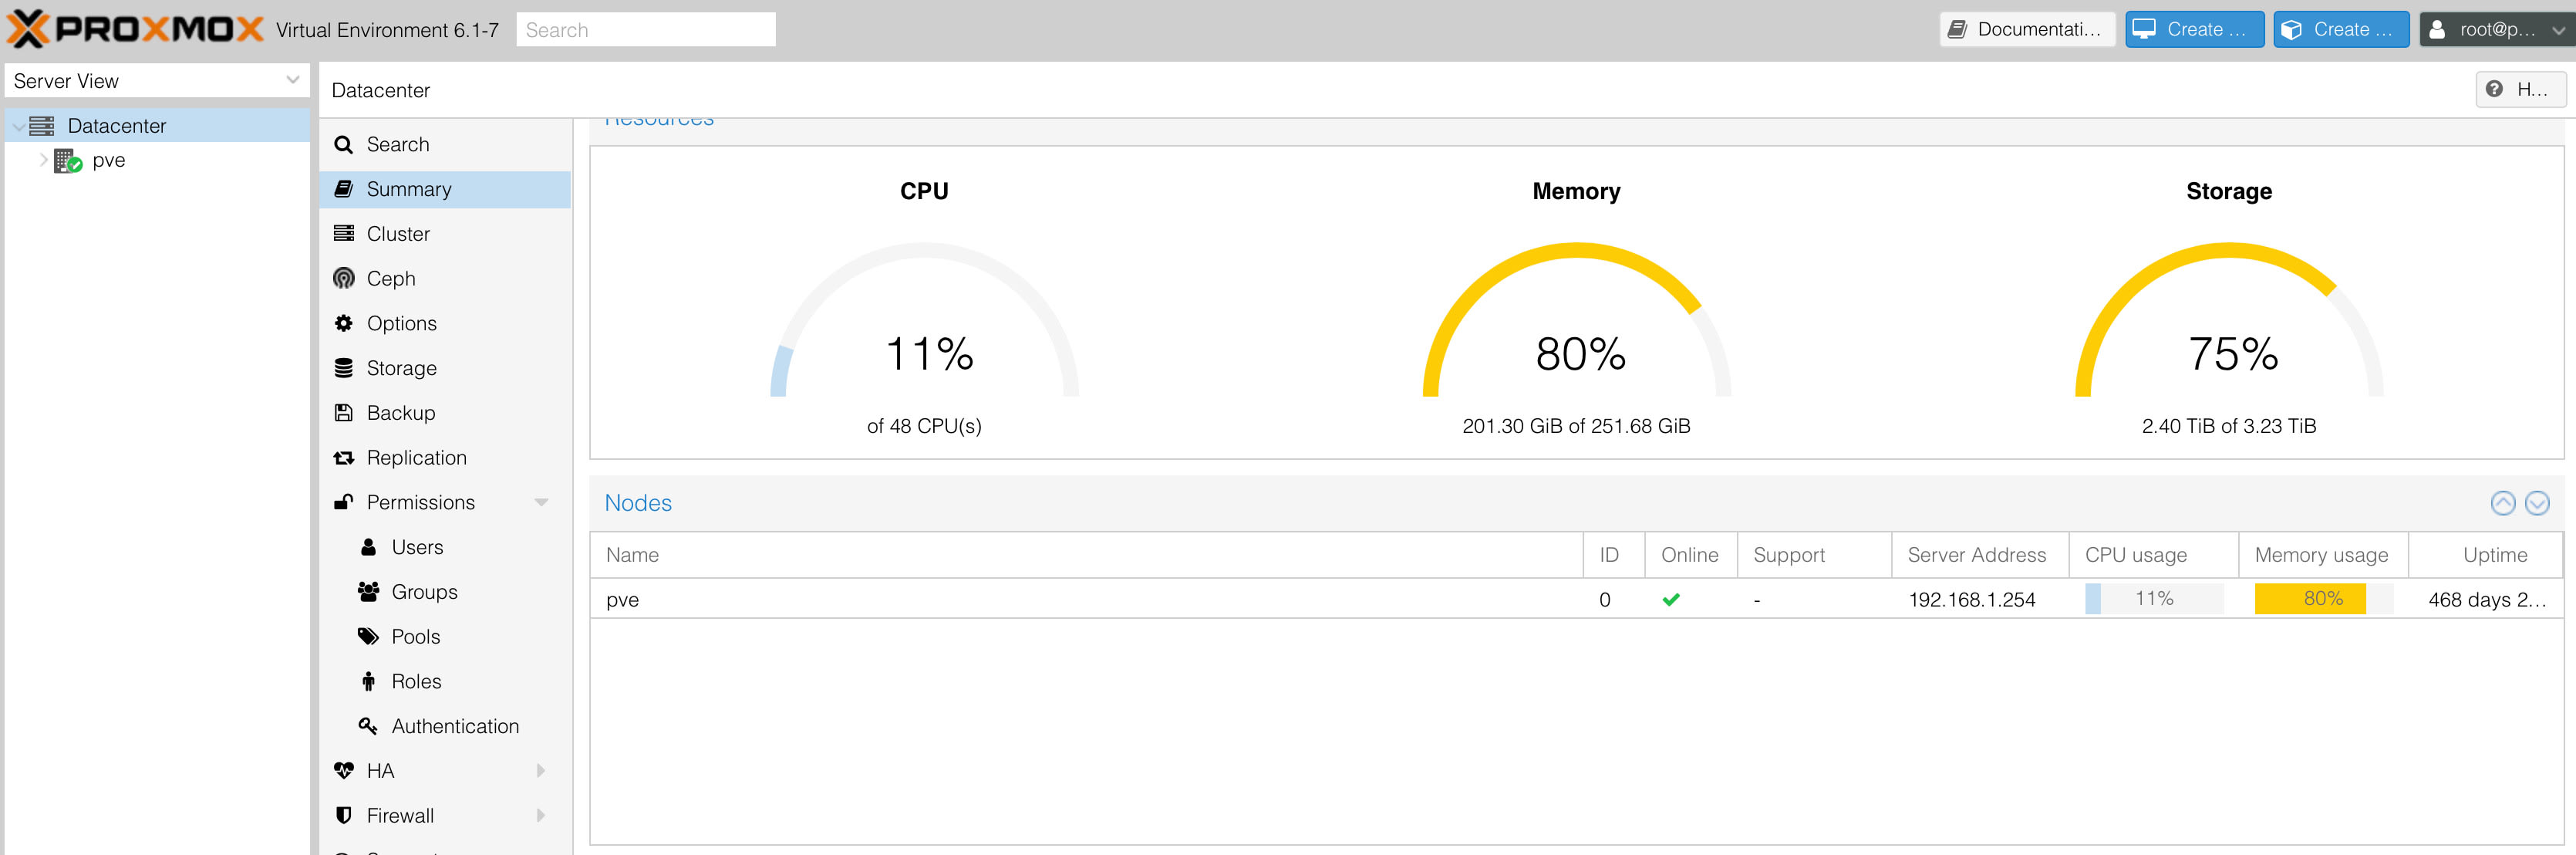Click the pve node icon in the tree
This screenshot has height=855, width=2576.
point(67,161)
